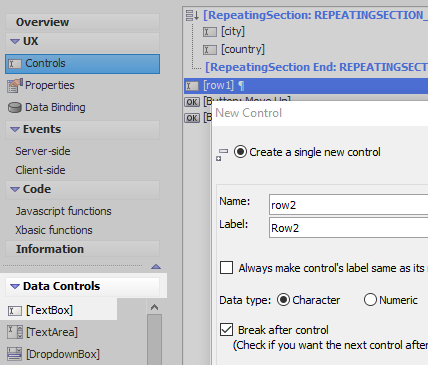Image resolution: width=428 pixels, height=365 pixels.
Task: Select the [TextArea] data control
Action: point(52,332)
